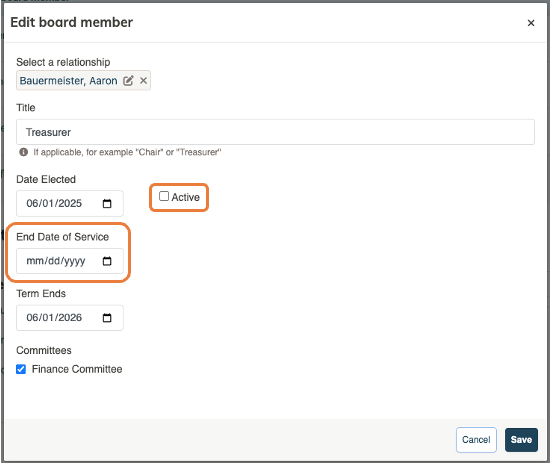
Task: Click the Cancel button
Action: 476,440
